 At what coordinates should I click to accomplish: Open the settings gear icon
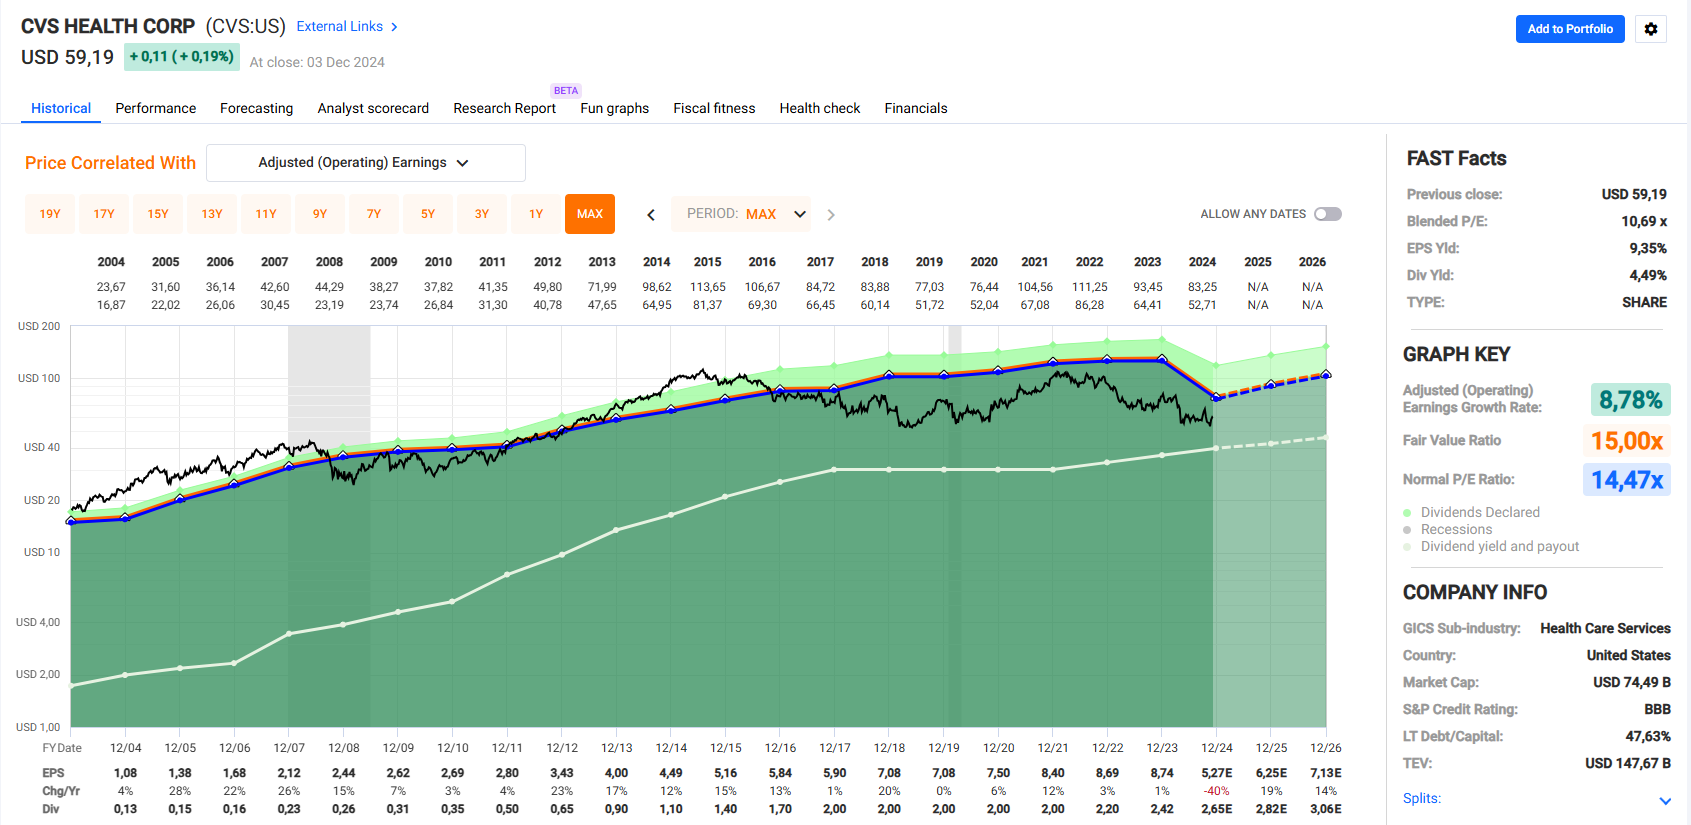(1651, 29)
